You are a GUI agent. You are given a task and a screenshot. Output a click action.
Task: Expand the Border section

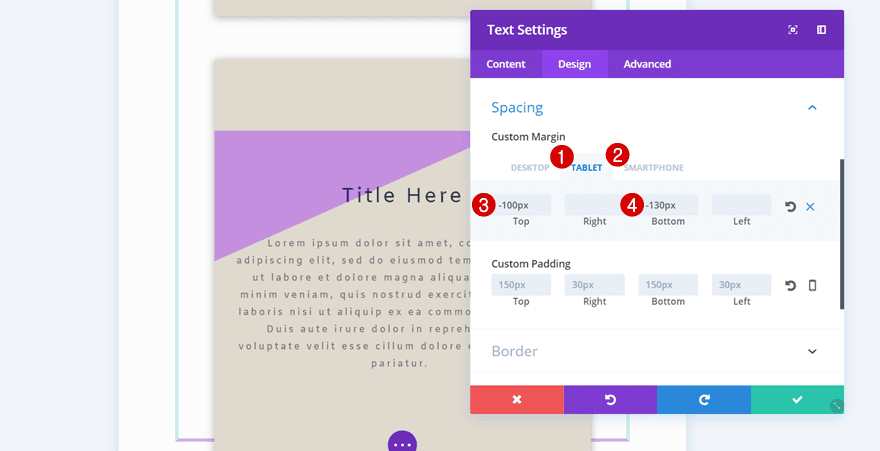812,351
